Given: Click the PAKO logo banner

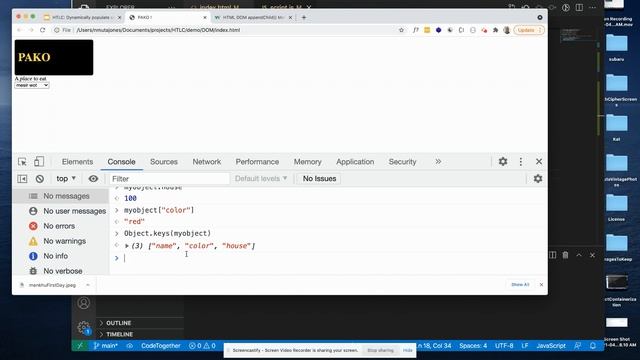Looking at the screenshot, I should pyautogui.click(x=54, y=57).
